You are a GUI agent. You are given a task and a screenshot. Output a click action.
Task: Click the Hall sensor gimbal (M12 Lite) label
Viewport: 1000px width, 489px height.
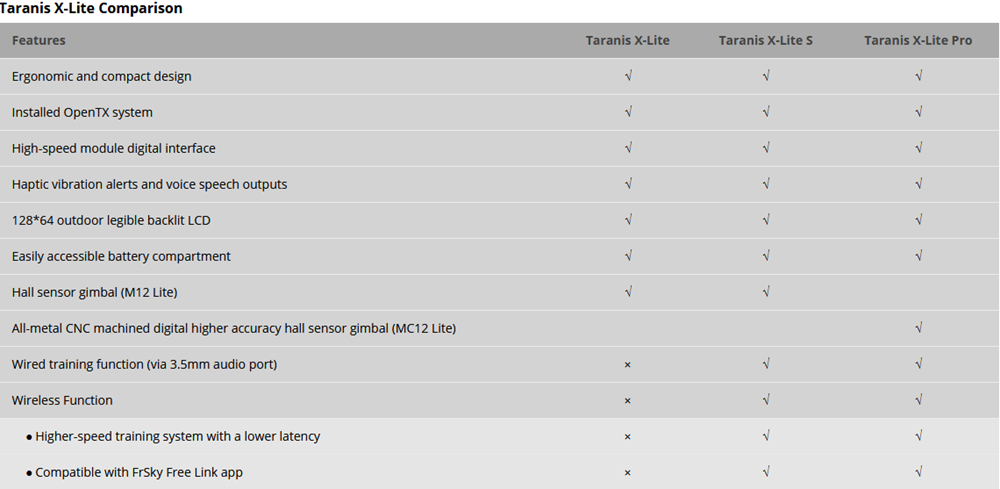pyautogui.click(x=94, y=292)
